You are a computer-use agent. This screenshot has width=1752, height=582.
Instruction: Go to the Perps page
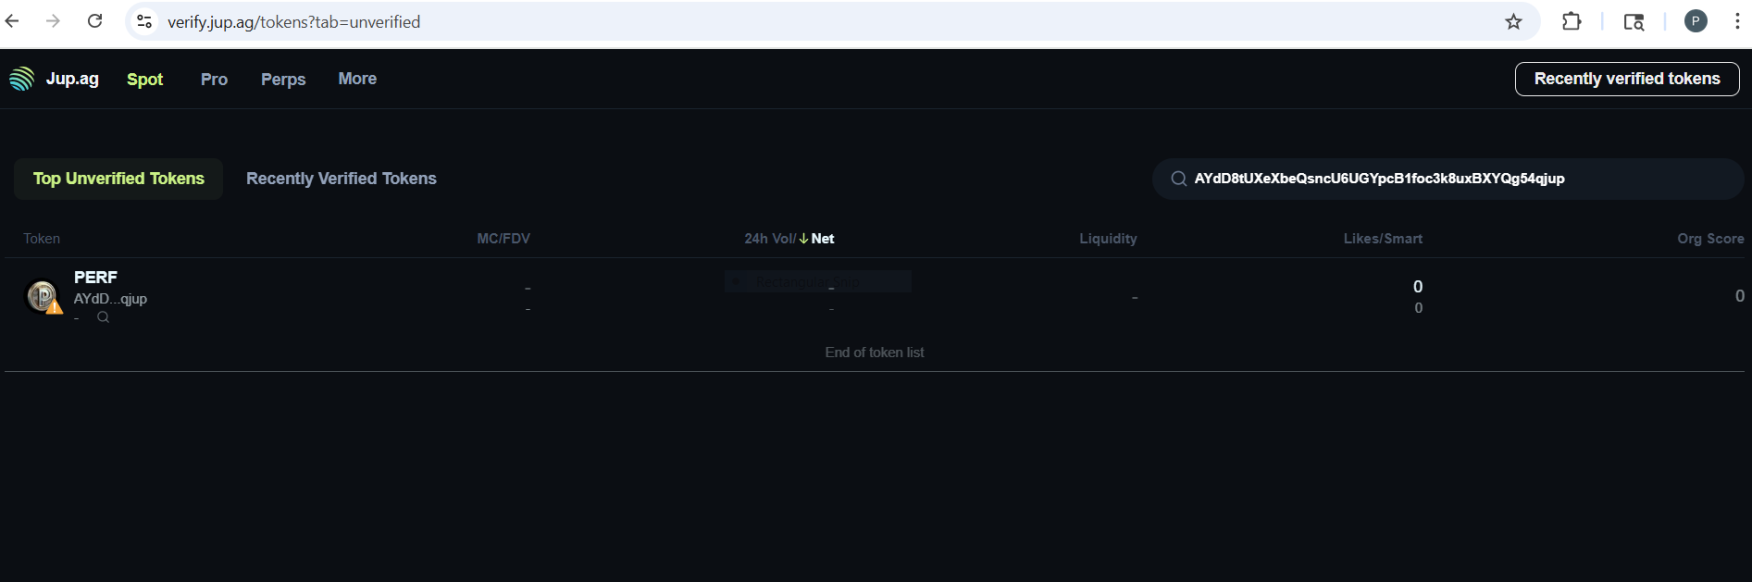[x=283, y=79]
